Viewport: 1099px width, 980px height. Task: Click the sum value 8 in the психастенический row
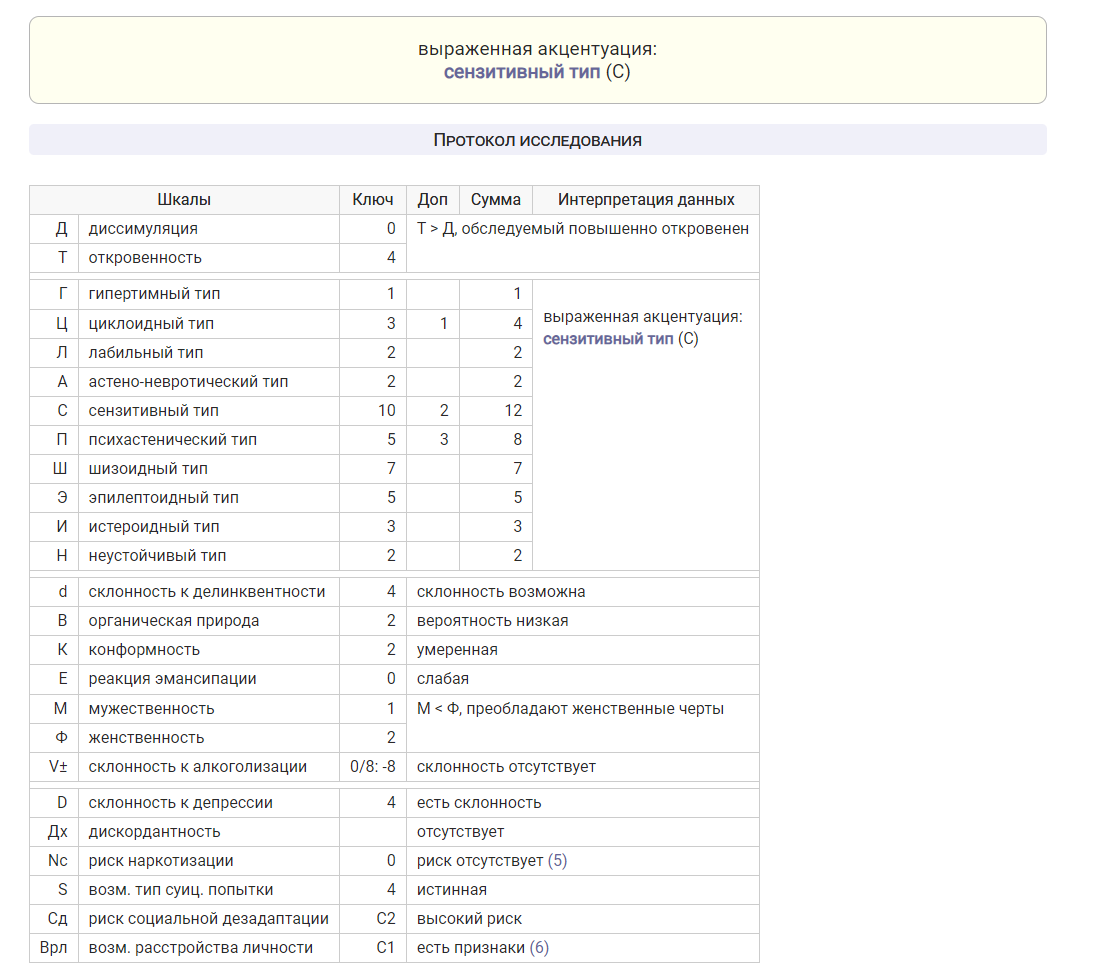point(517,440)
